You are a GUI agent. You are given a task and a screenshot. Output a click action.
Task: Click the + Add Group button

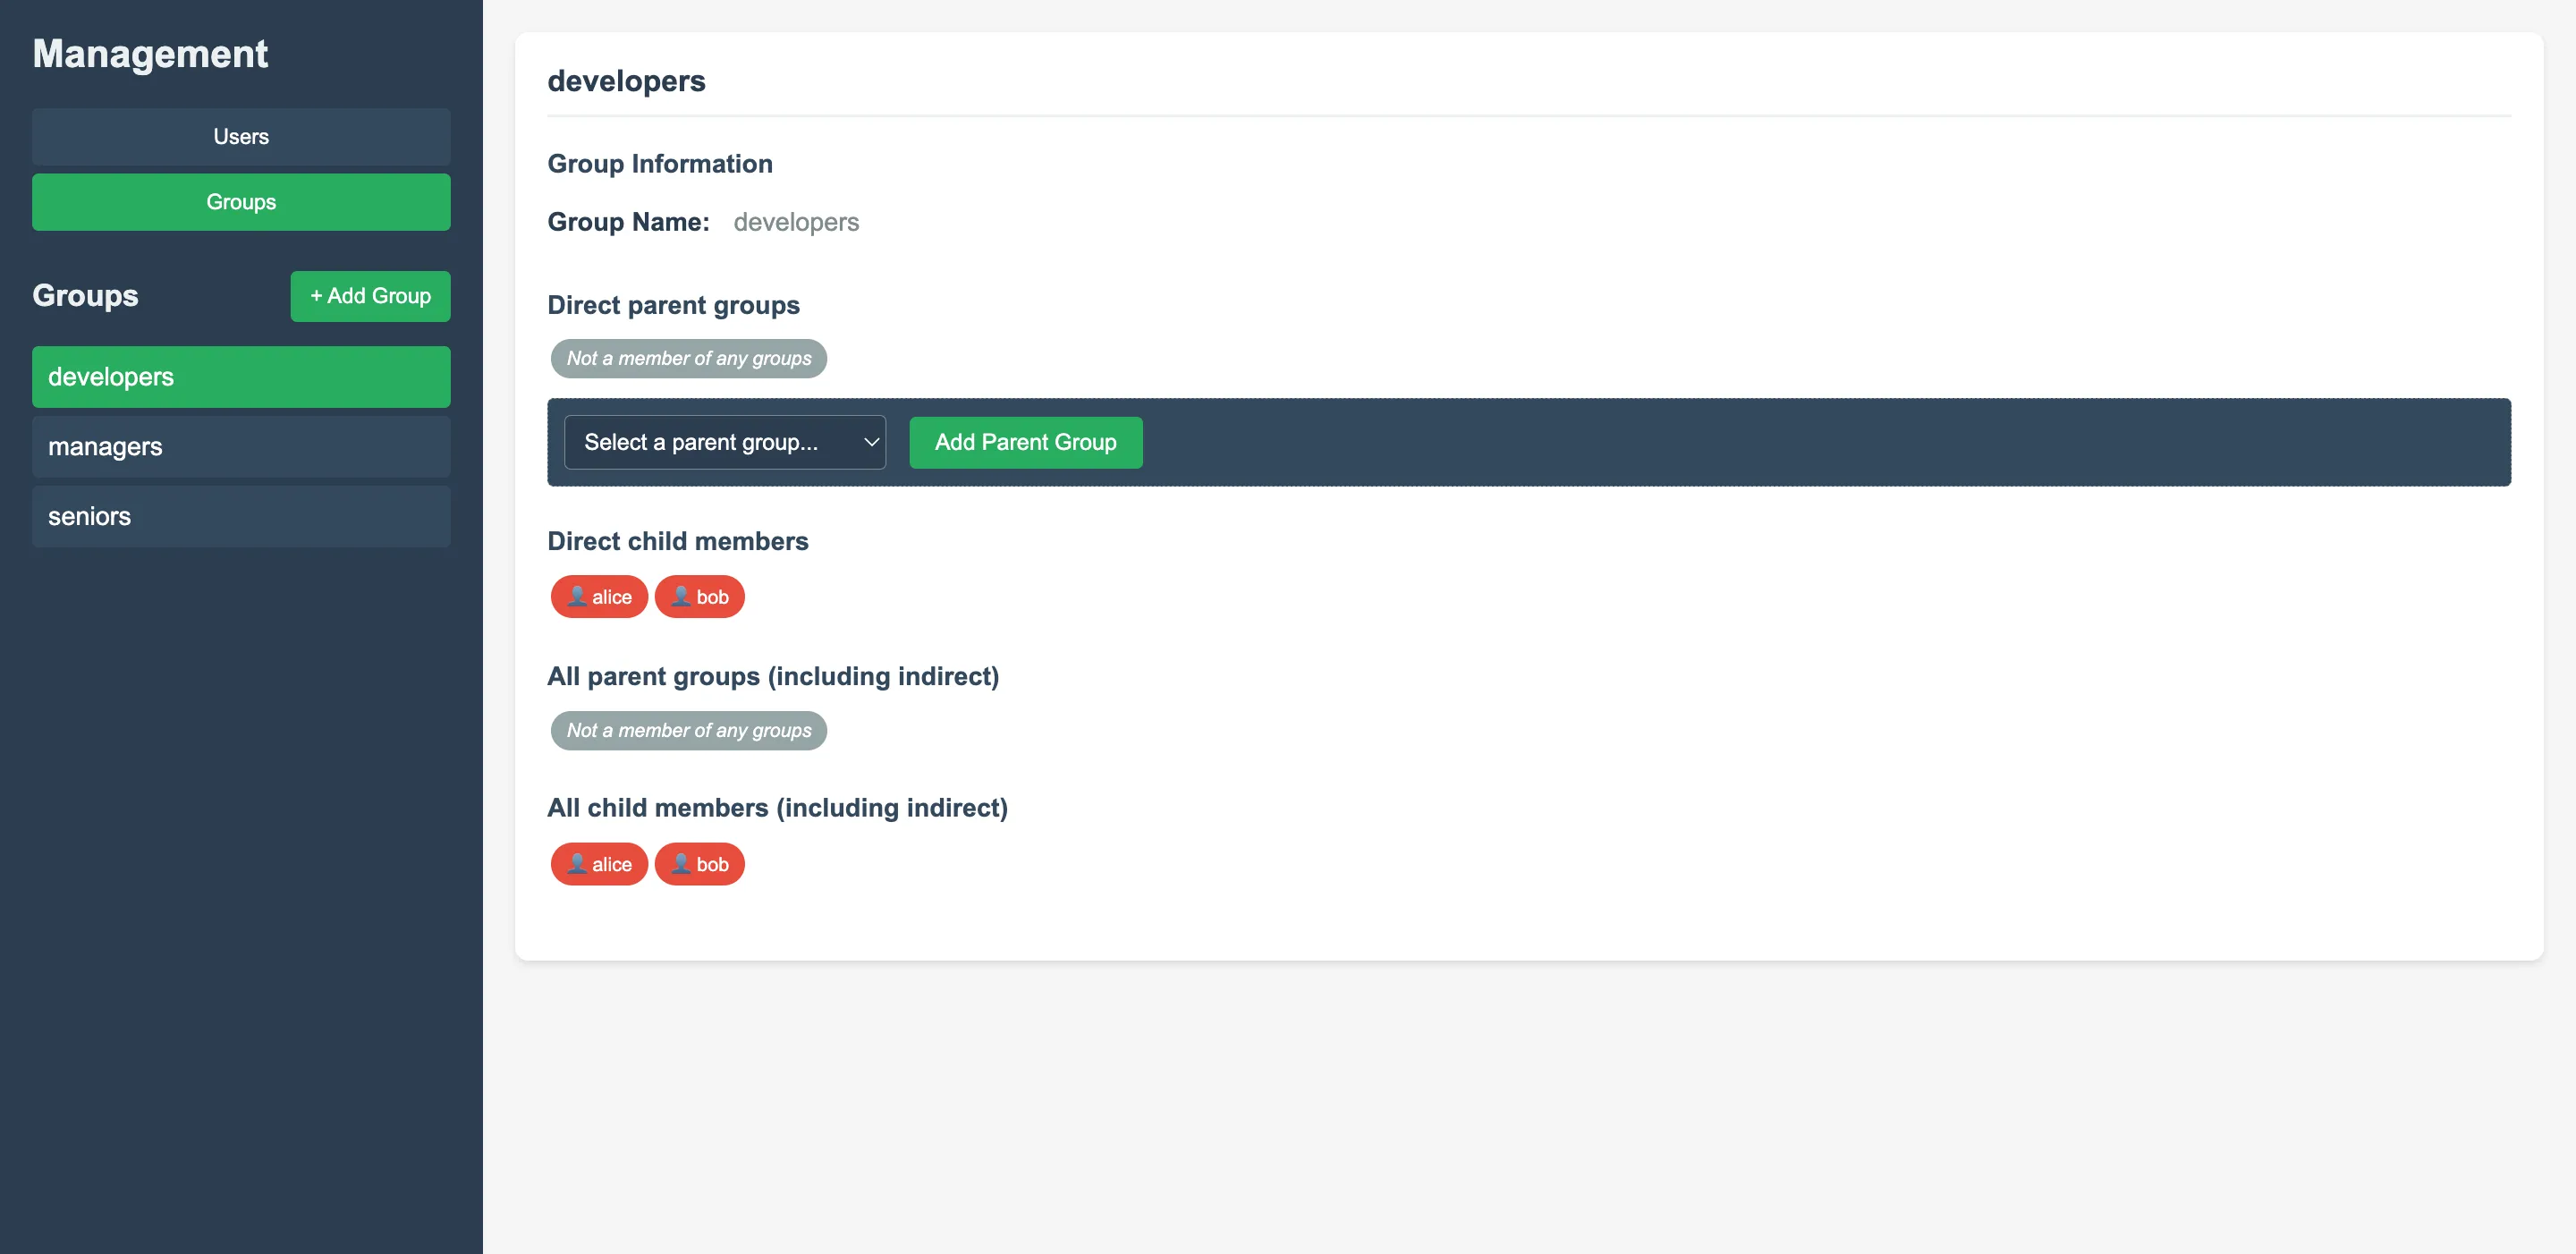(370, 296)
